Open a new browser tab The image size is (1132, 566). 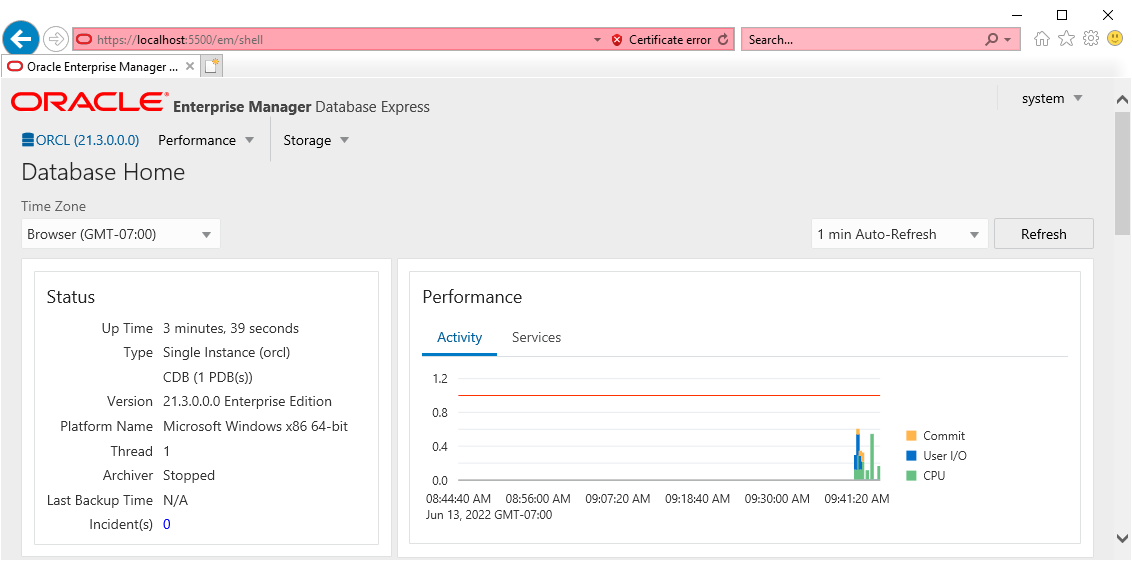[212, 66]
